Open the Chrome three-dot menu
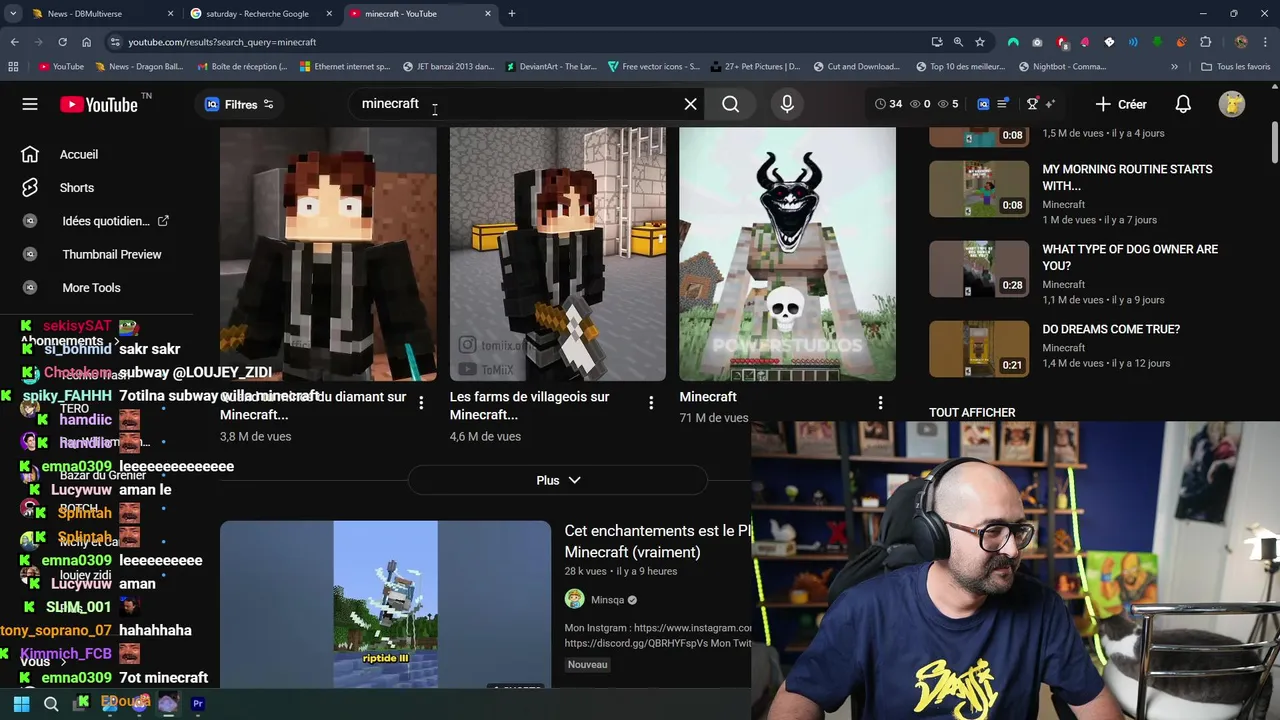The height and width of the screenshot is (720, 1280). (x=1266, y=42)
